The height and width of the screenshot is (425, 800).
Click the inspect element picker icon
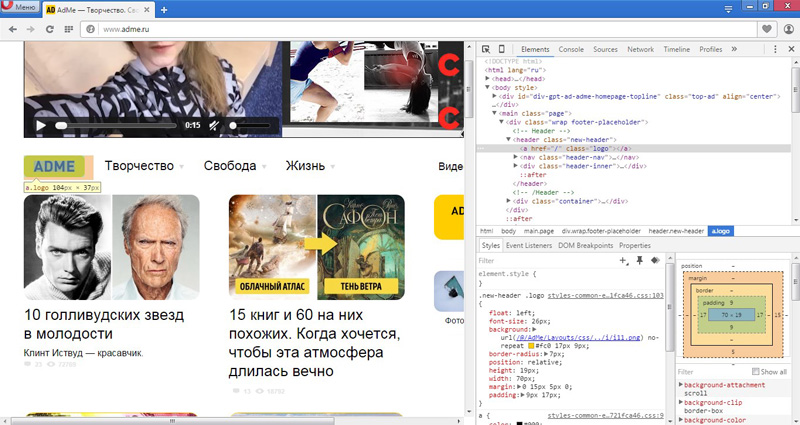point(485,49)
